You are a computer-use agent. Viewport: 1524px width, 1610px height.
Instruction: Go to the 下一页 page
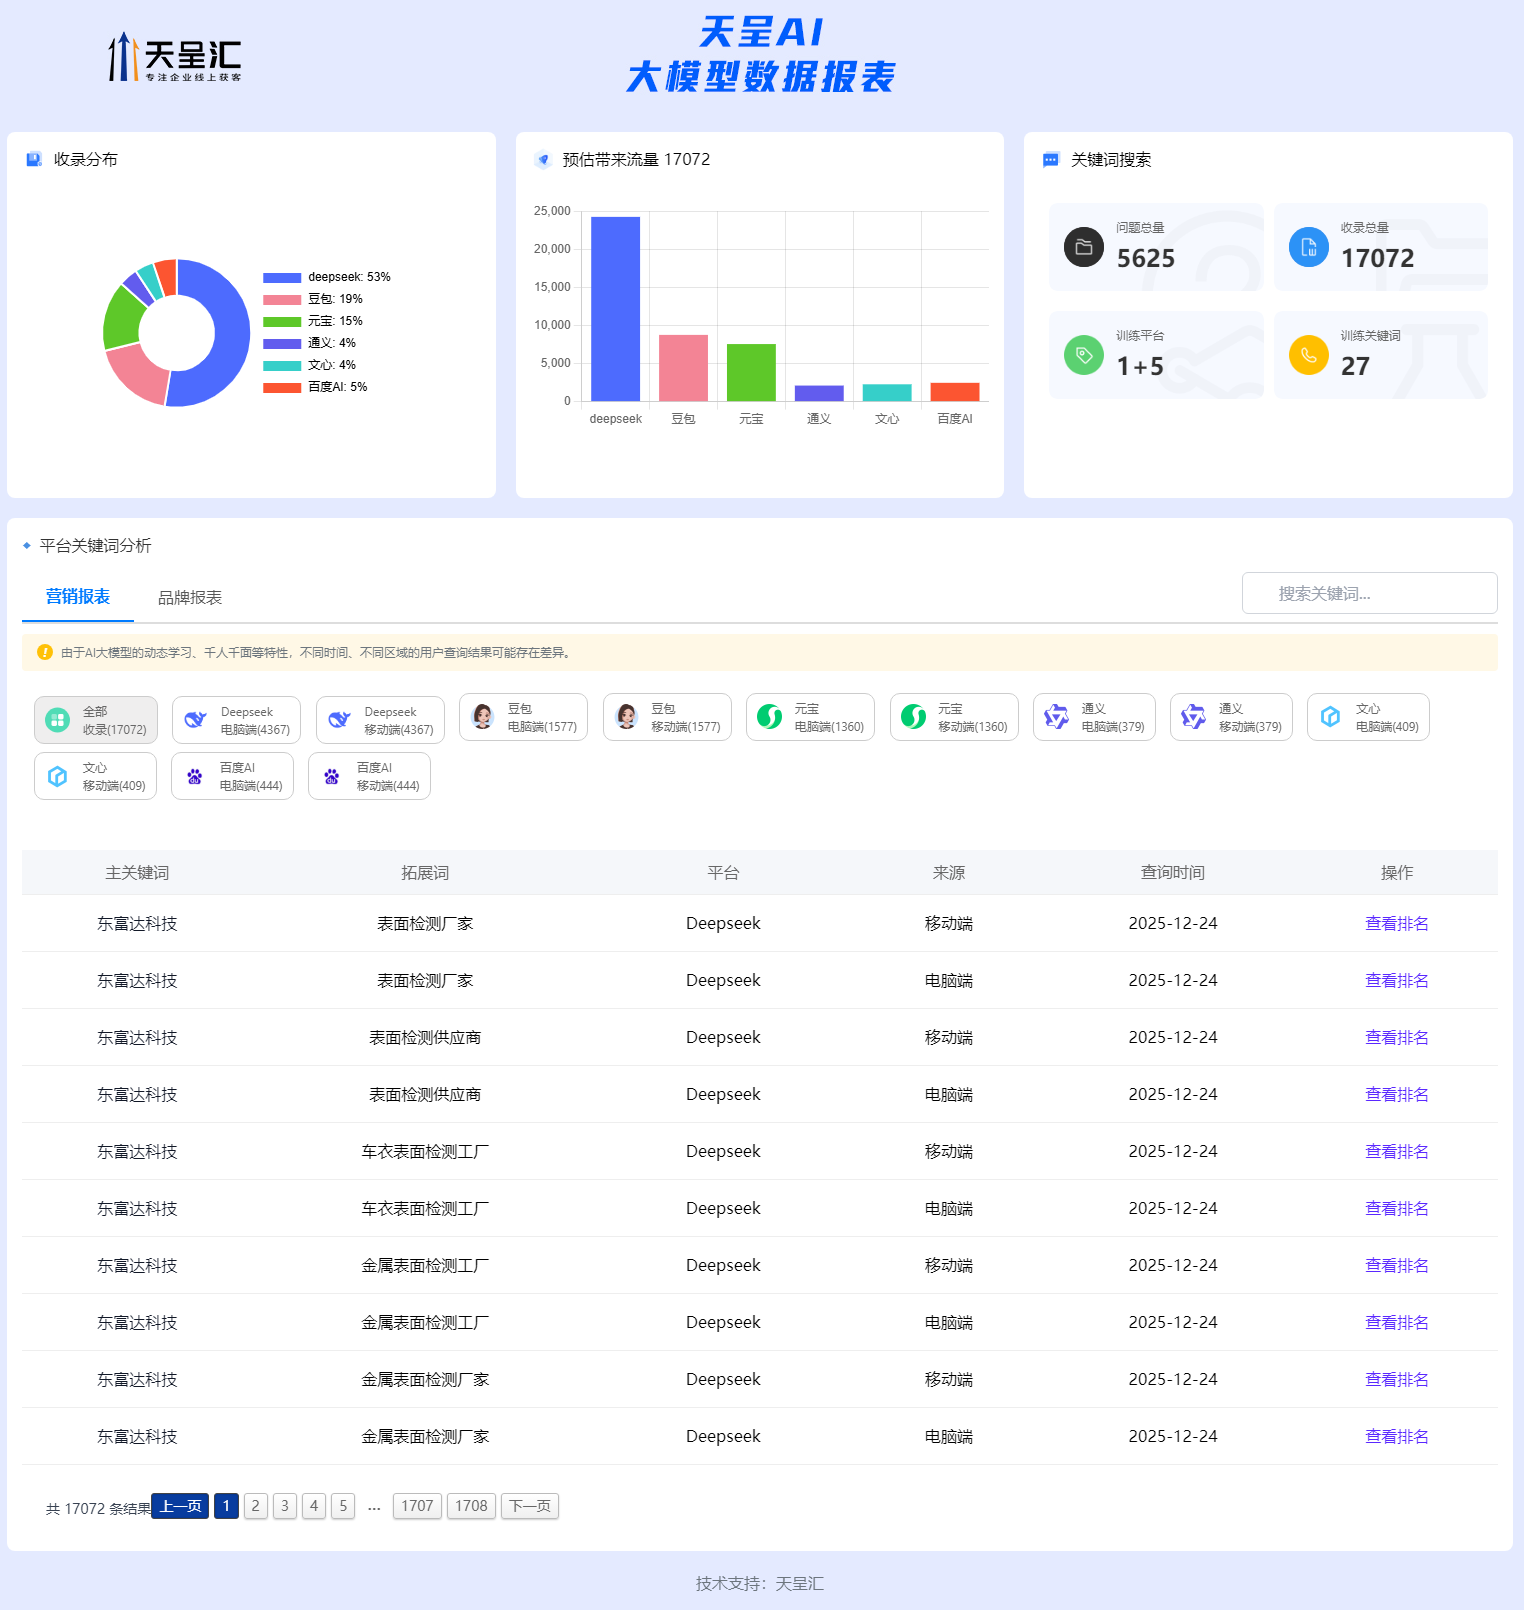[530, 1506]
